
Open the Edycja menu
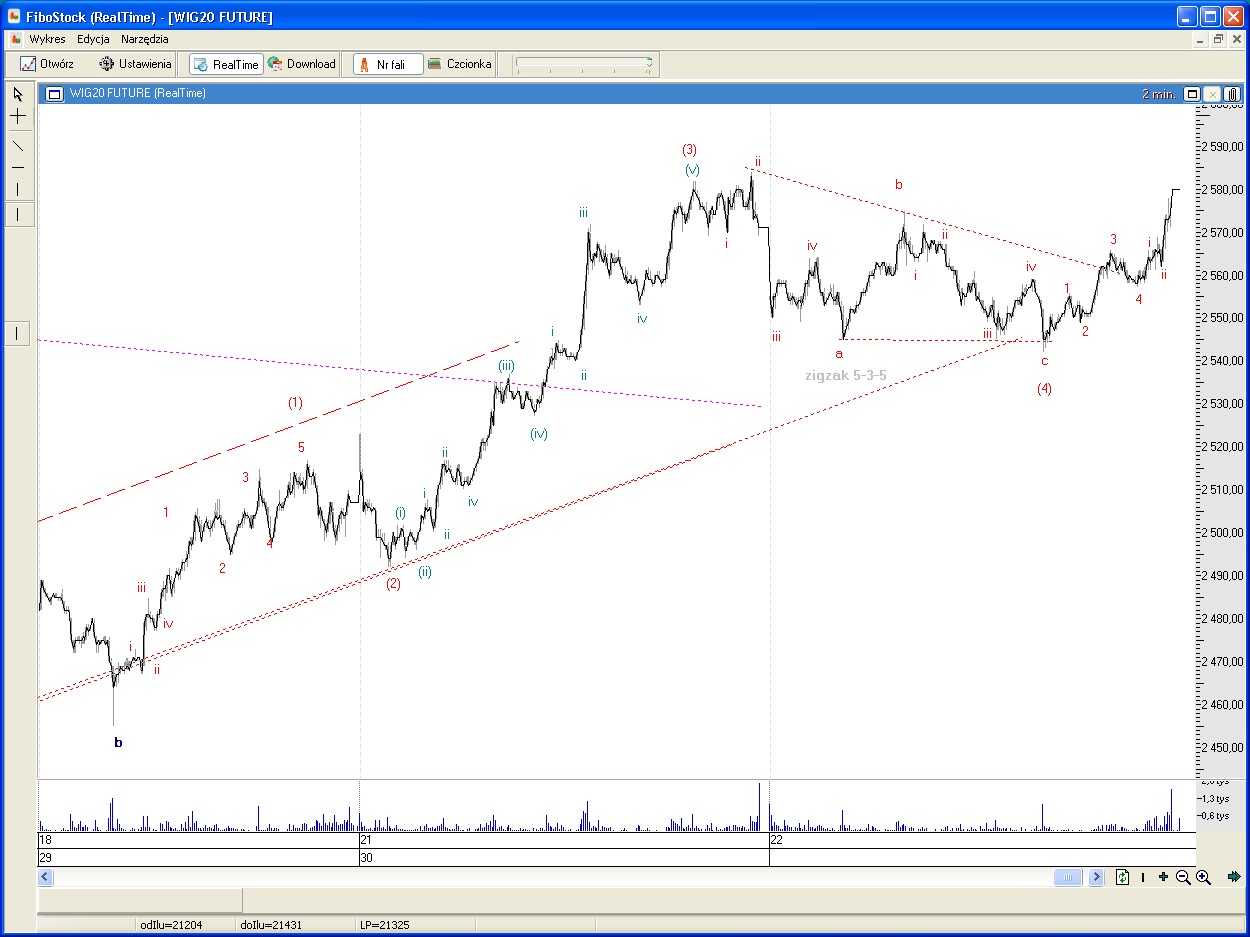pos(93,39)
